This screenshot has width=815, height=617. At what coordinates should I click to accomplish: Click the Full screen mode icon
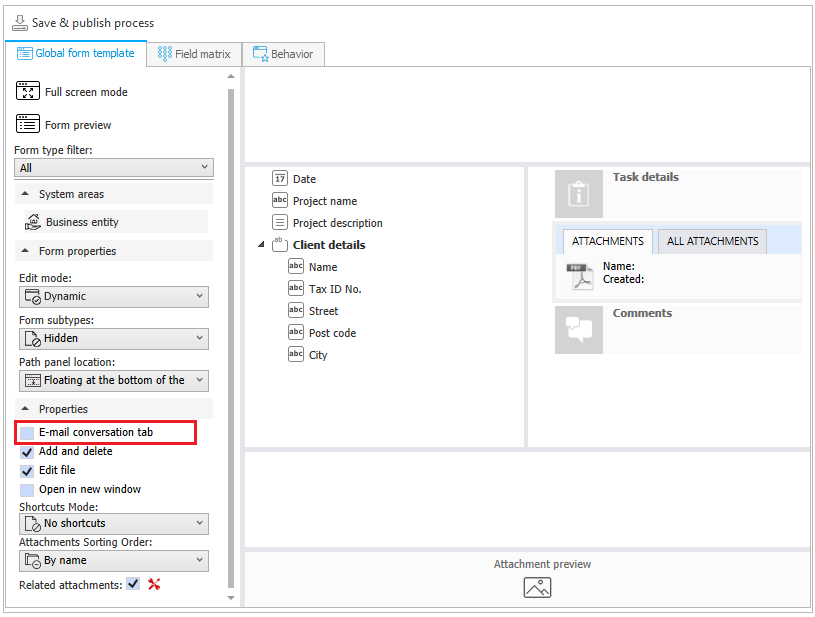click(x=28, y=91)
